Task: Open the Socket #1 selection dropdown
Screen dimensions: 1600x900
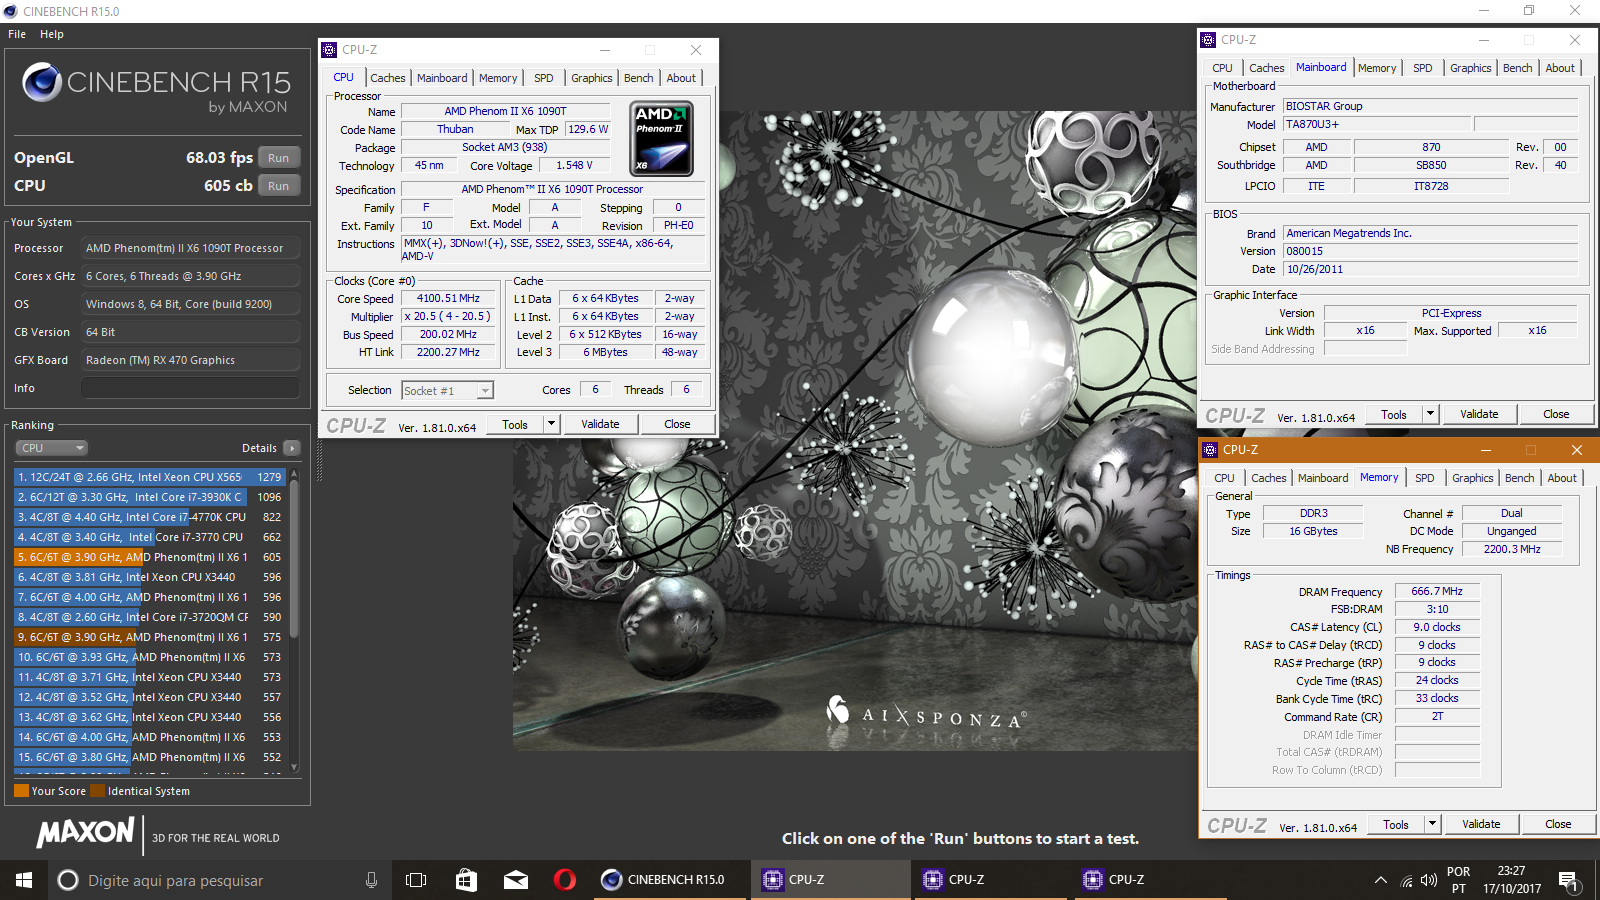Action: tap(448, 391)
